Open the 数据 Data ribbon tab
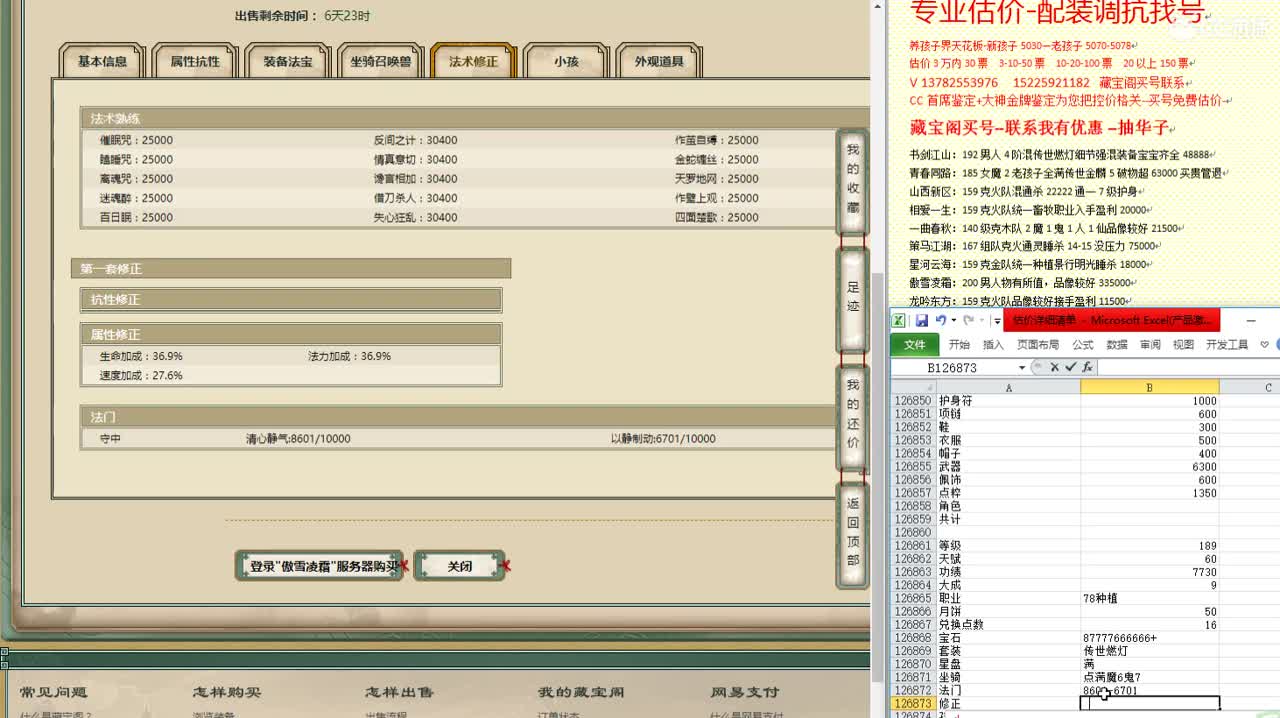The image size is (1280, 718). [1117, 345]
